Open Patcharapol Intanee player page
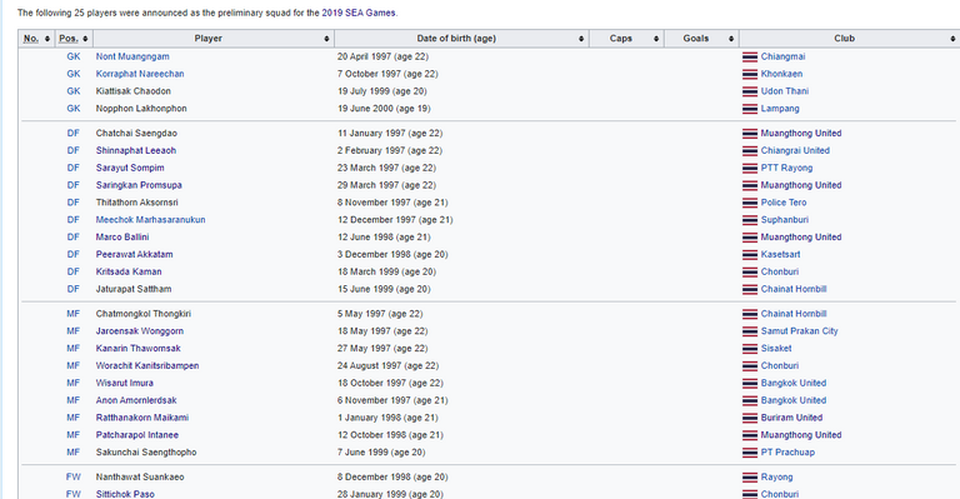 (x=137, y=435)
